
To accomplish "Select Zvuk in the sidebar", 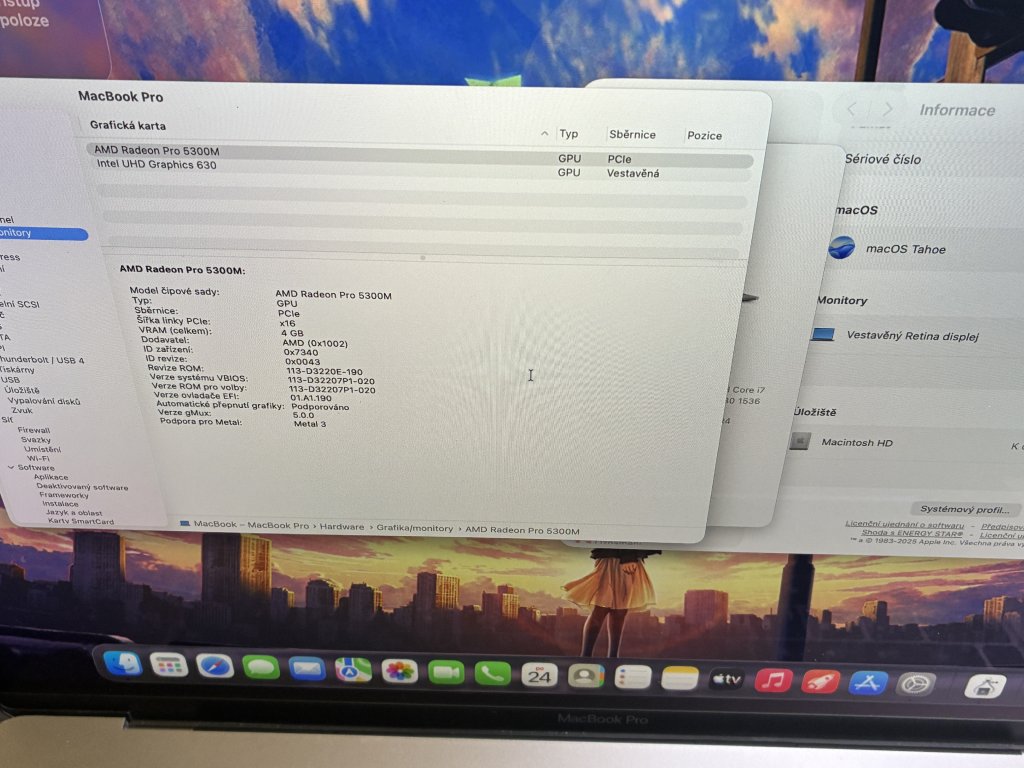I will tap(22, 411).
